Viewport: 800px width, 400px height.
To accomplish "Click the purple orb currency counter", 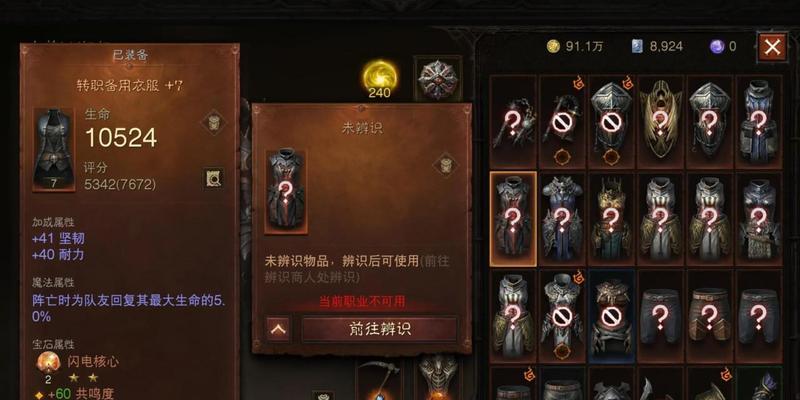I will coord(723,46).
